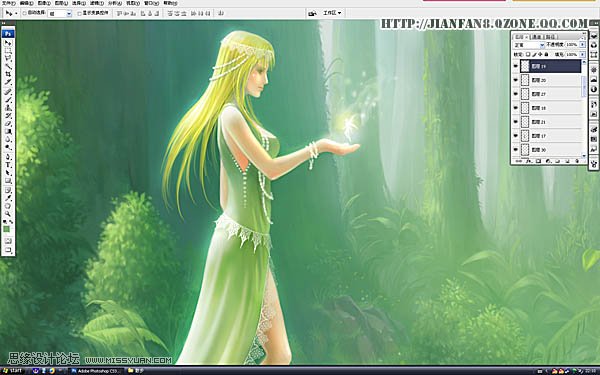Align right edges in options bar
This screenshot has height=375, width=600.
(157, 13)
